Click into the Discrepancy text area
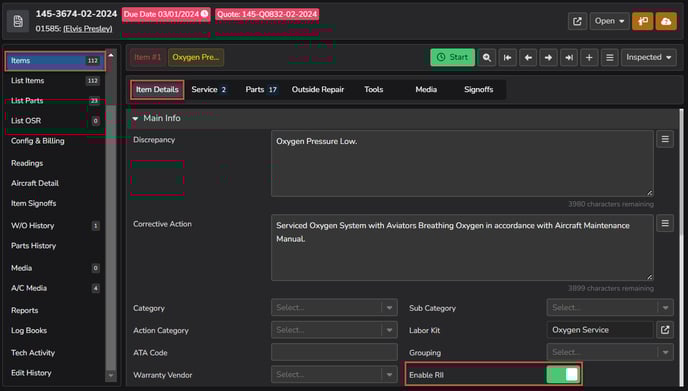 tap(462, 163)
